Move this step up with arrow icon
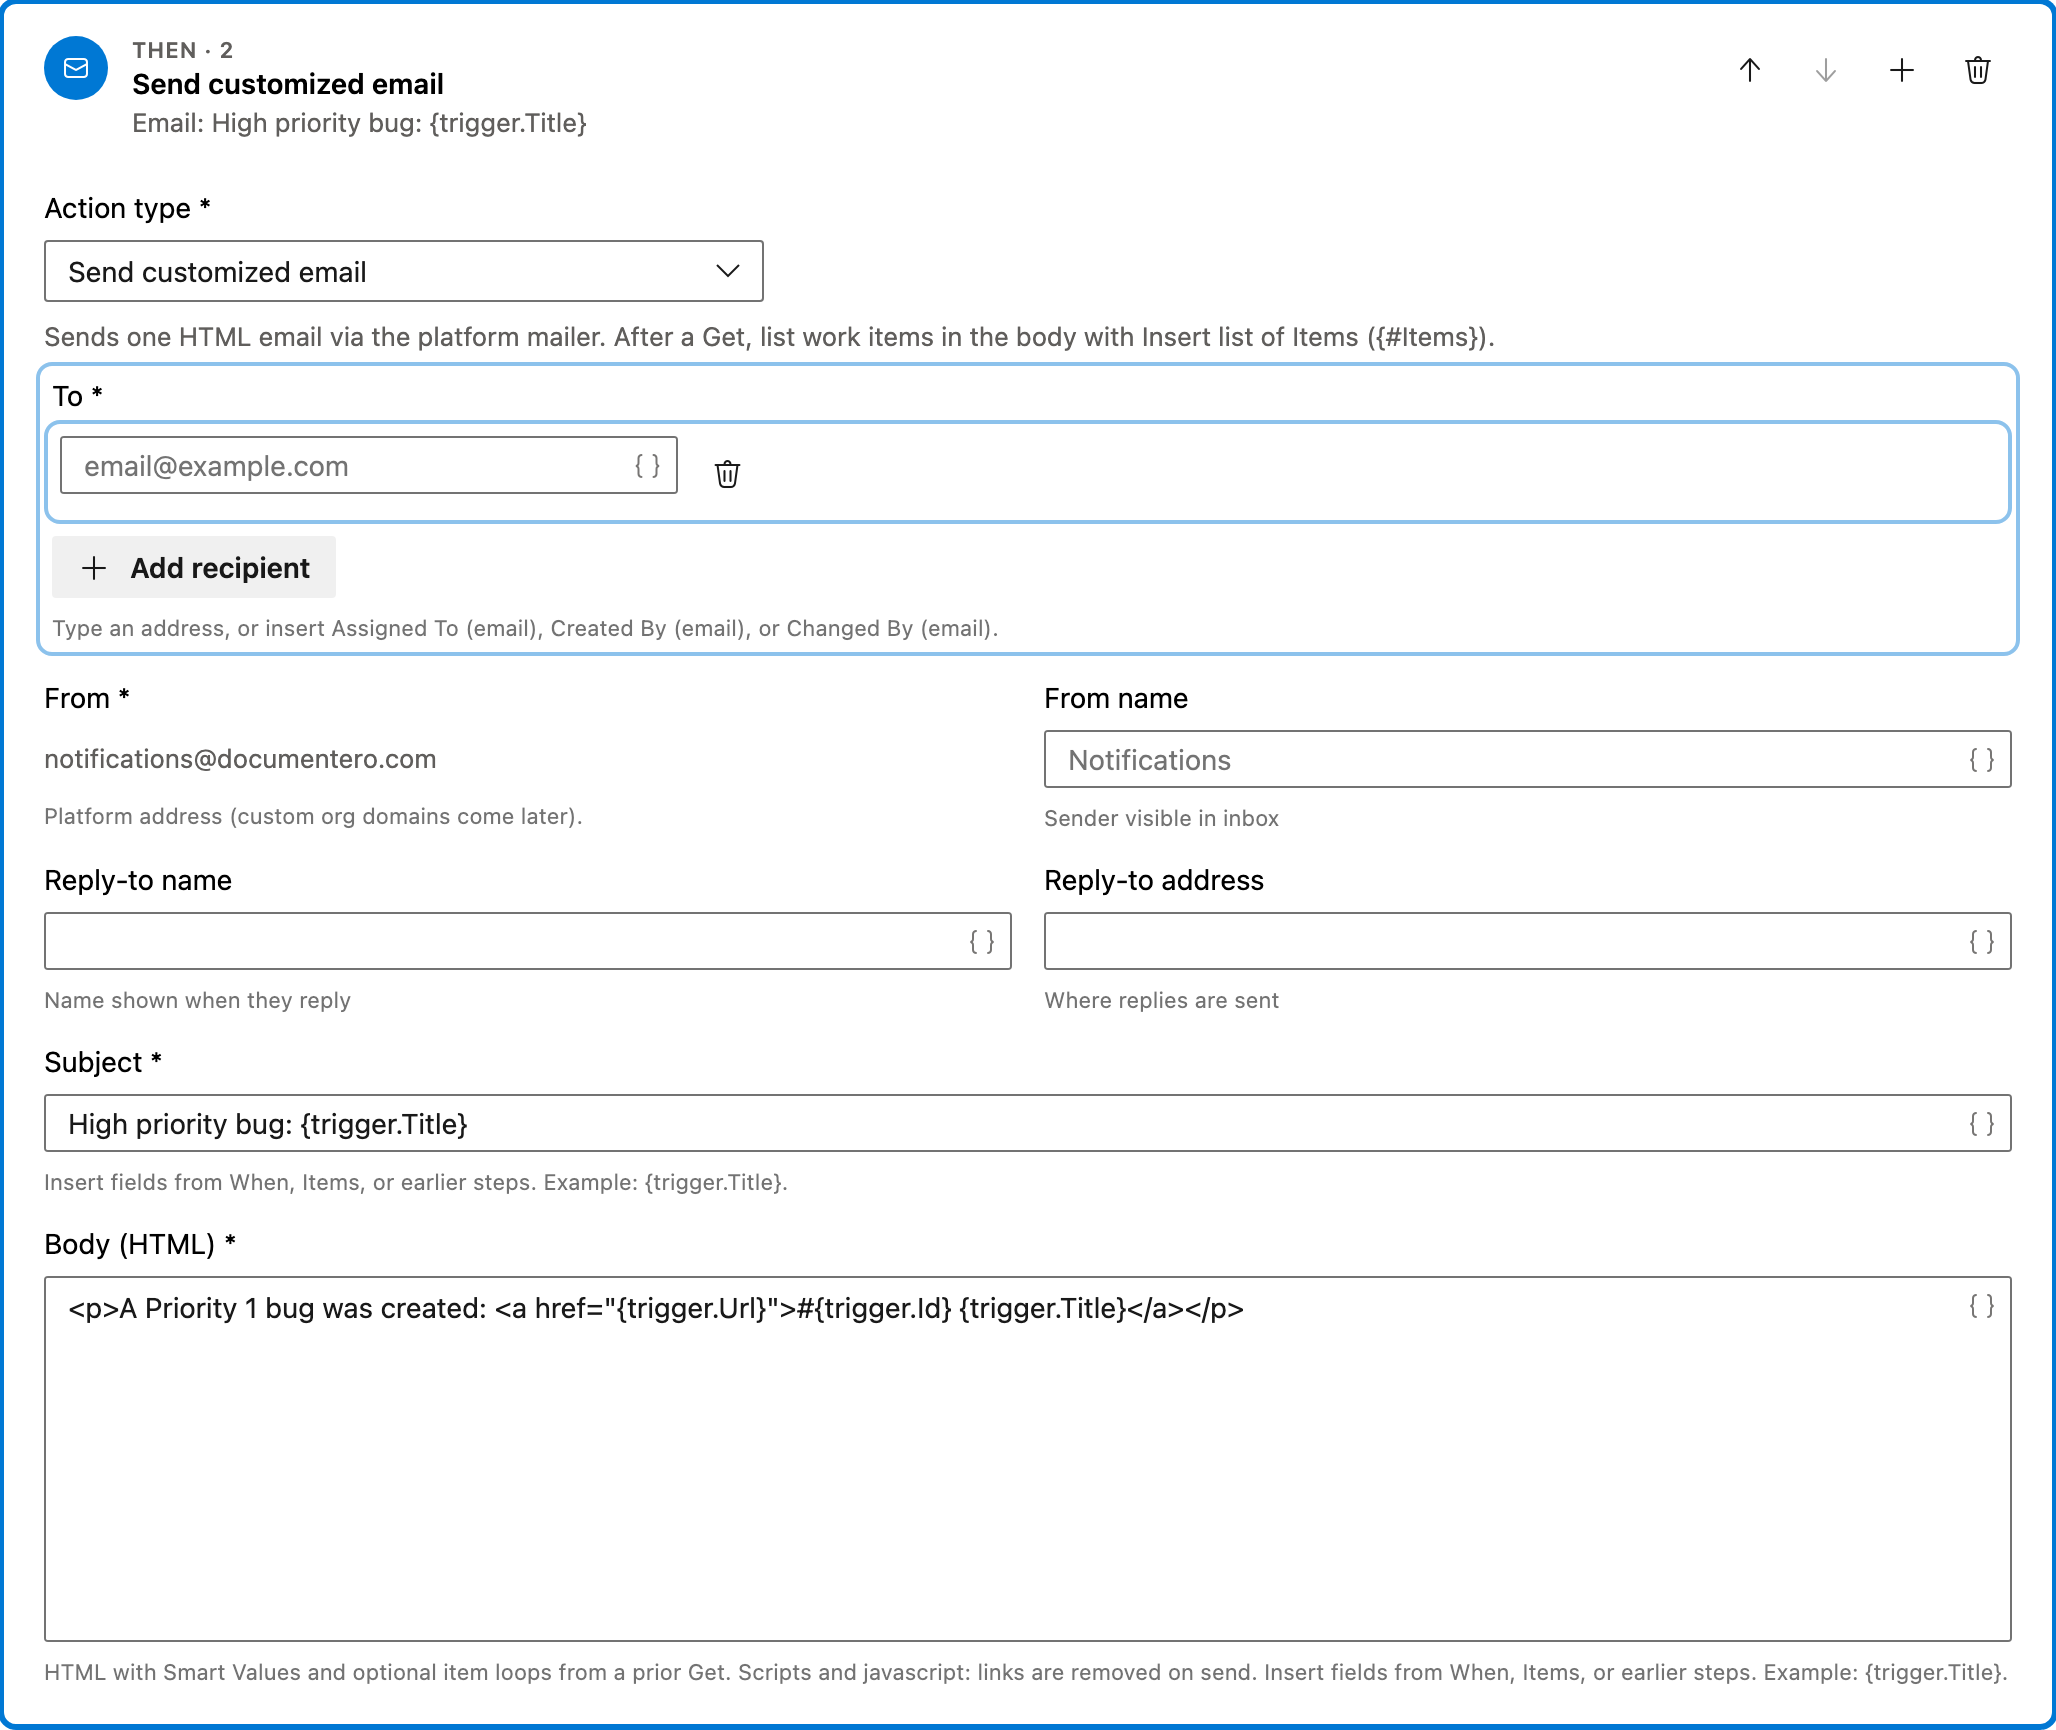 tap(1750, 70)
